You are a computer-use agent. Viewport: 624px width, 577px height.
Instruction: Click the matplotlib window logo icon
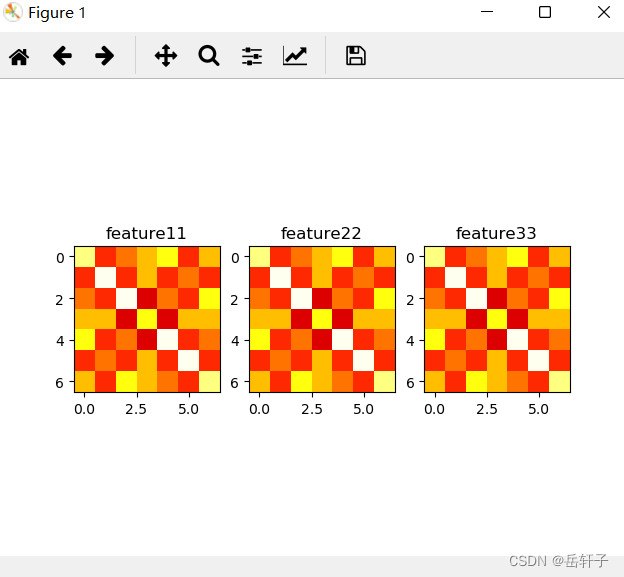click(12, 12)
